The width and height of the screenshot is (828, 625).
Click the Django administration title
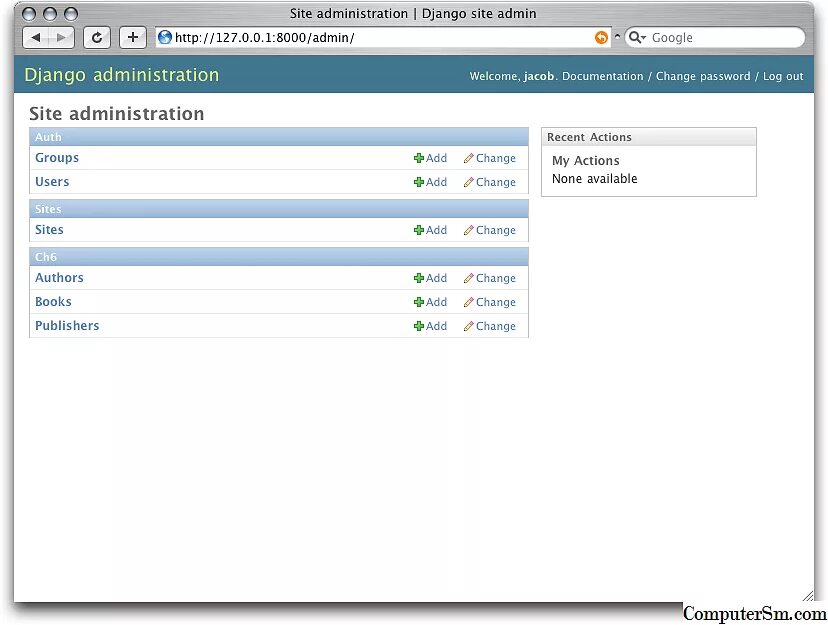tap(121, 75)
